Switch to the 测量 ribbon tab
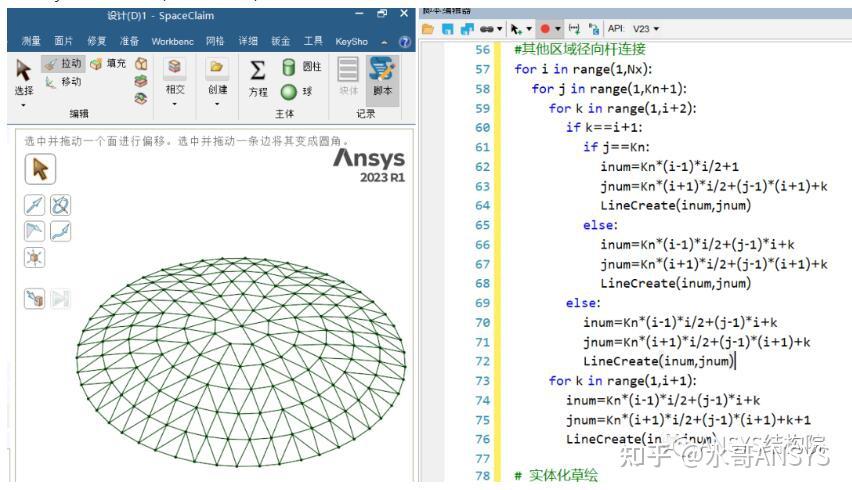Viewport: 852px width, 490px height. pos(31,41)
